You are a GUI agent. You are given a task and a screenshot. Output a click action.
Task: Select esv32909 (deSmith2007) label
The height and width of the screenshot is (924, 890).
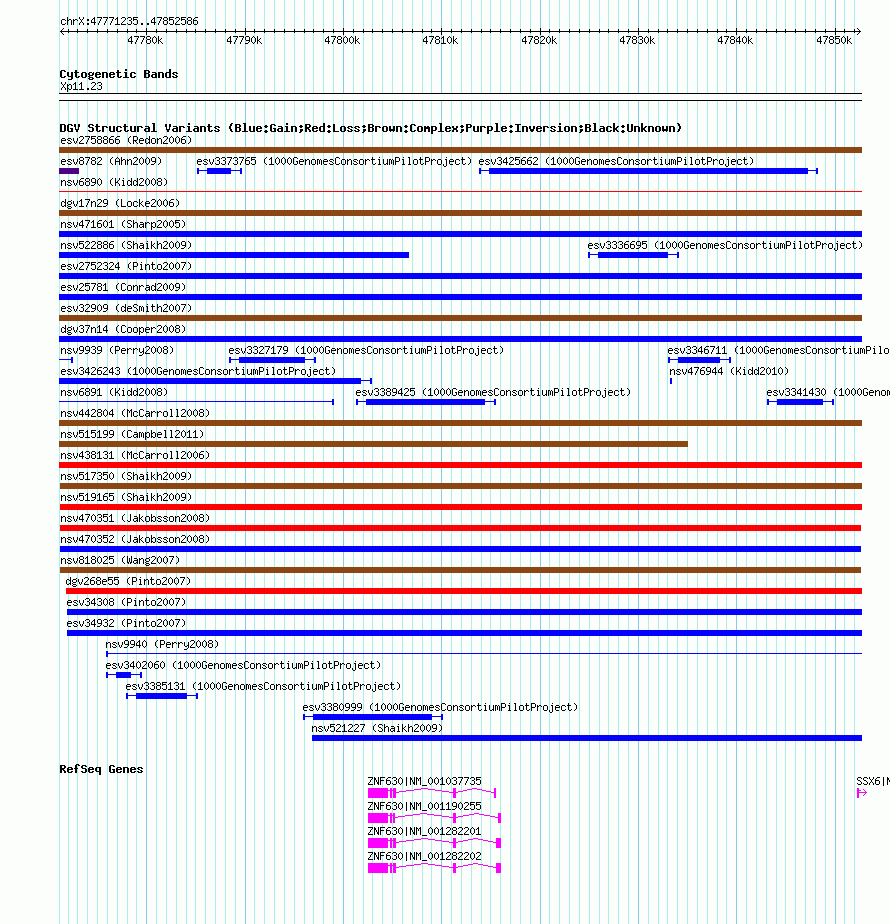pos(126,308)
